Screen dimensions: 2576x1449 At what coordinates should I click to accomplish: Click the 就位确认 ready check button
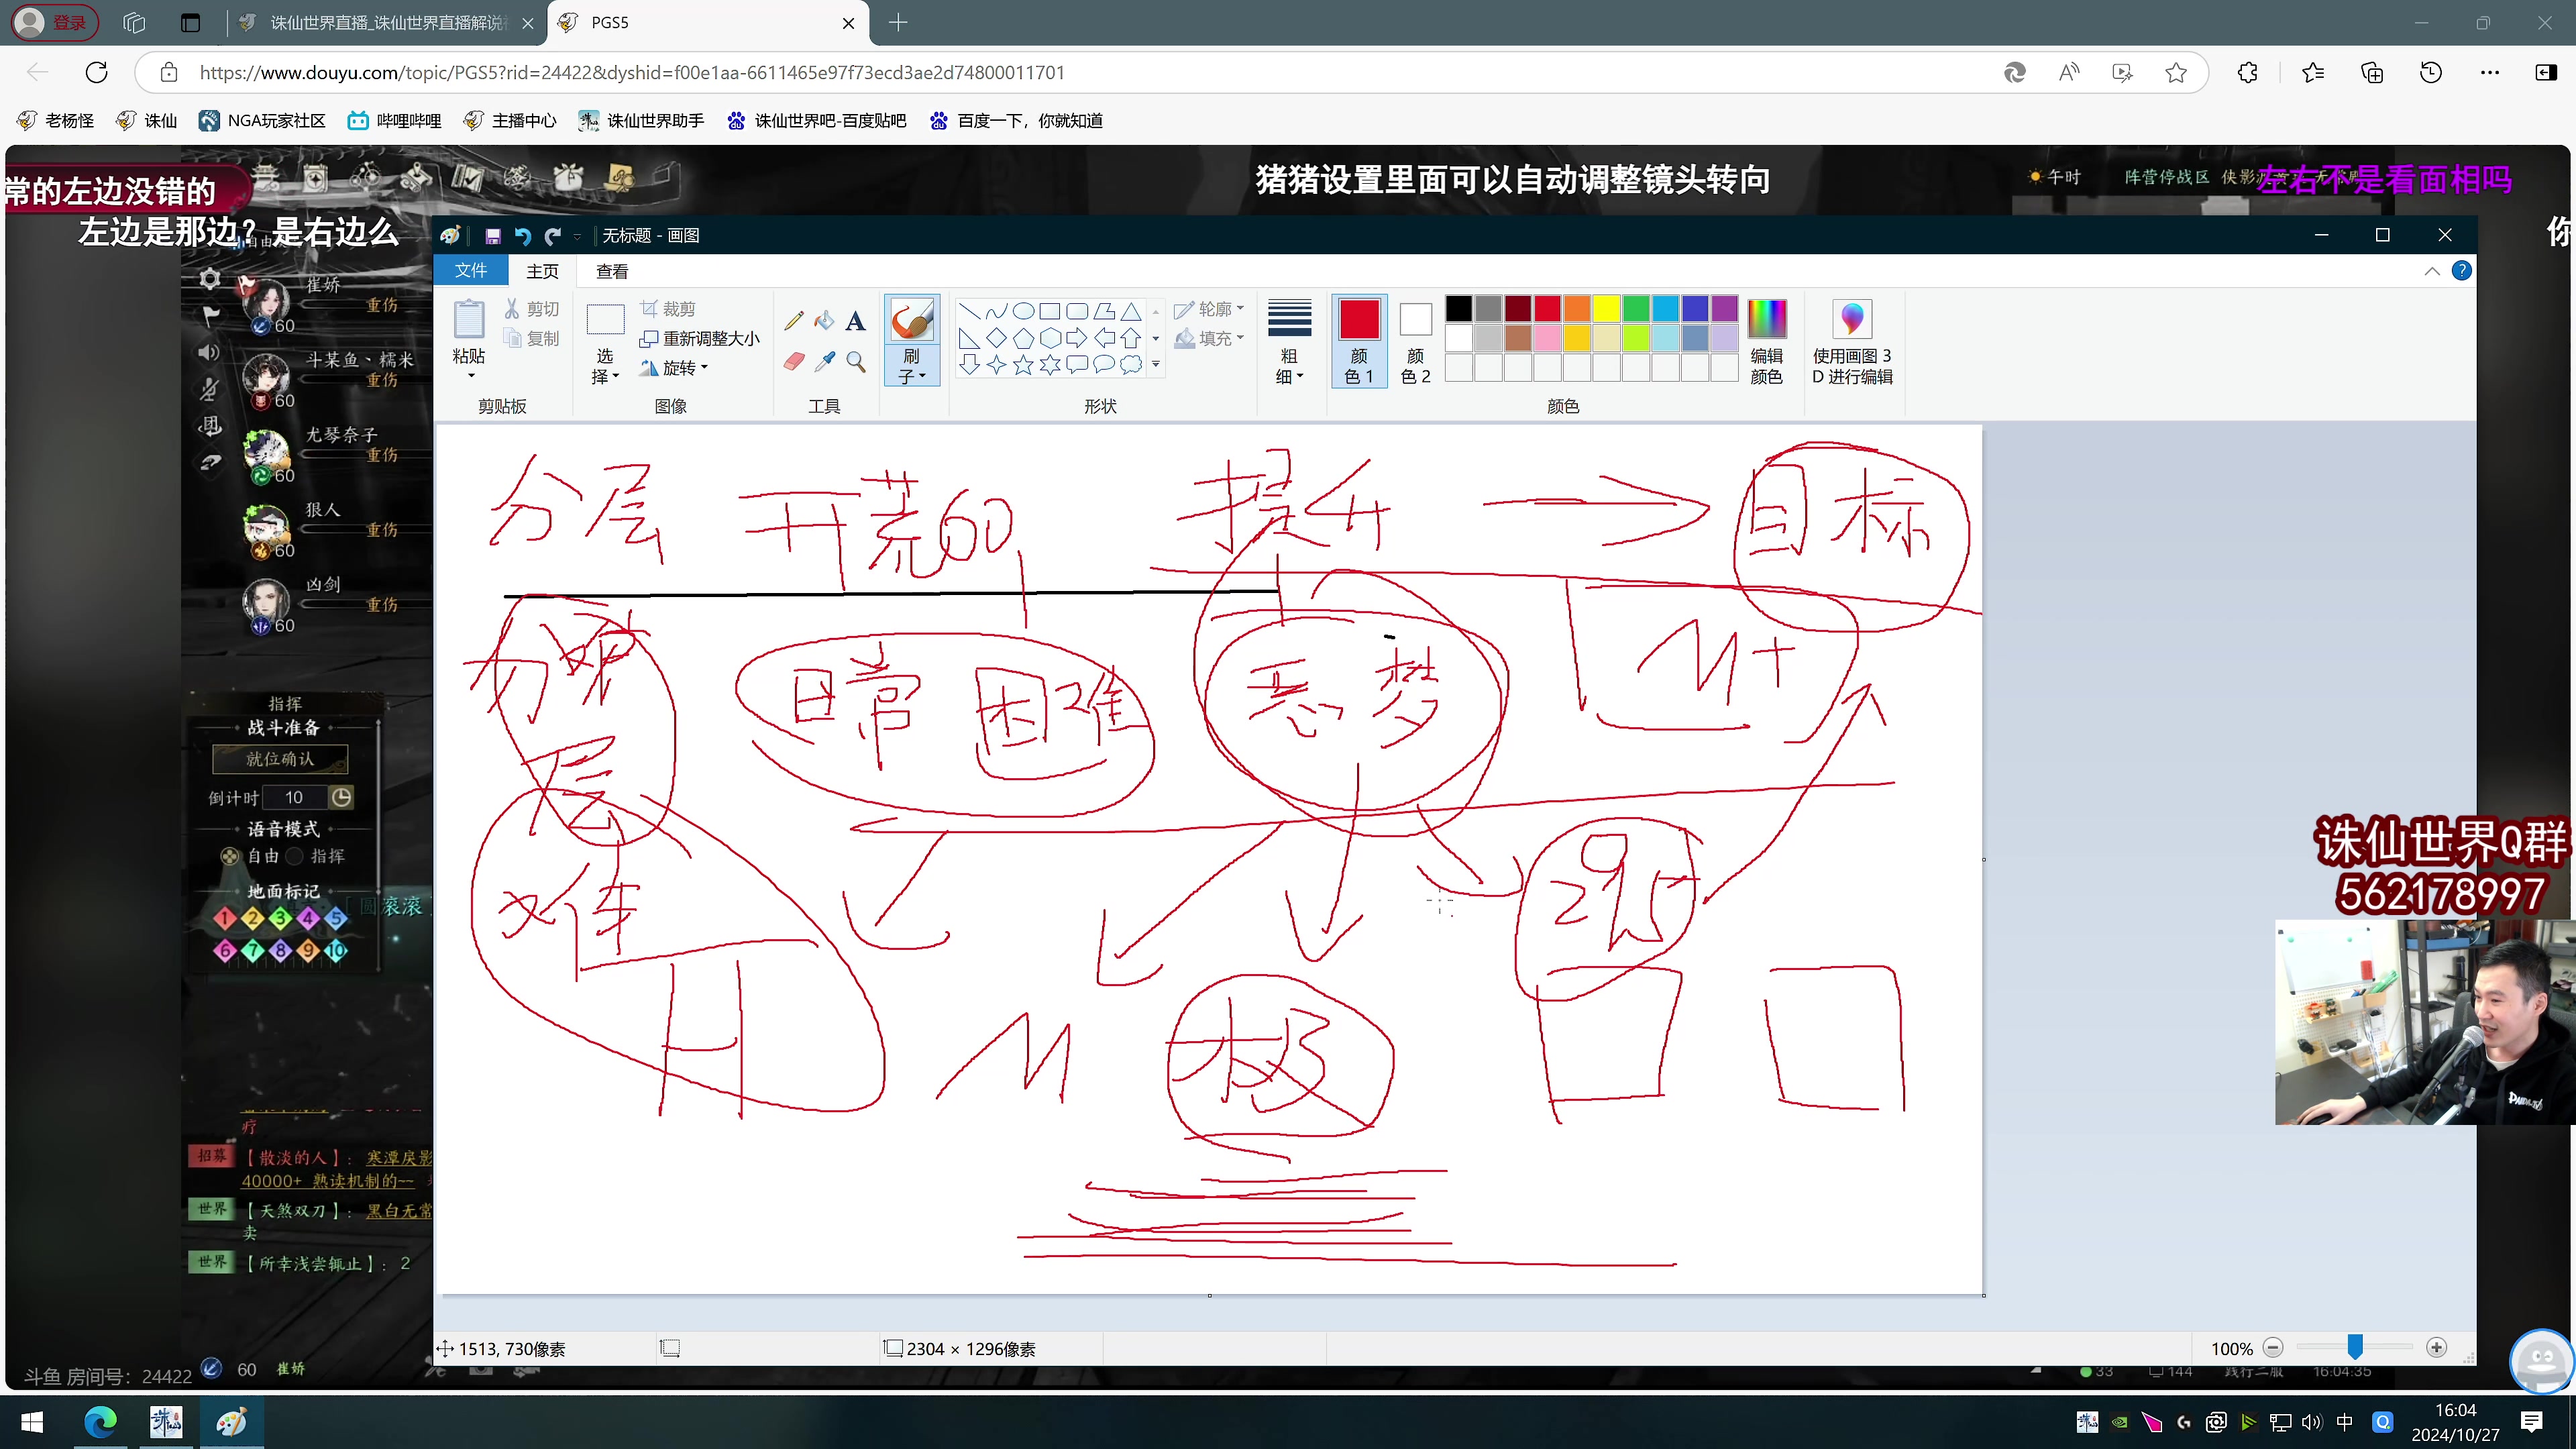[x=280, y=759]
